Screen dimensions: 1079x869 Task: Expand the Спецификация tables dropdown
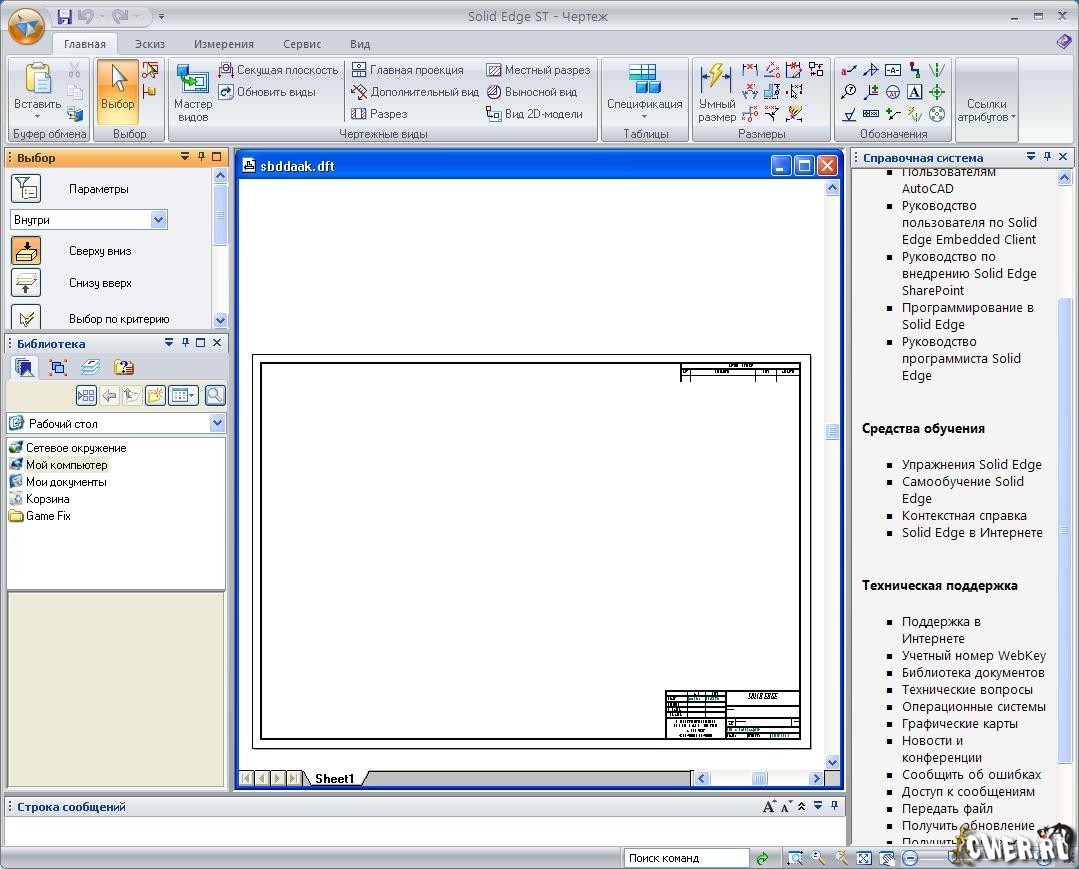click(x=644, y=115)
